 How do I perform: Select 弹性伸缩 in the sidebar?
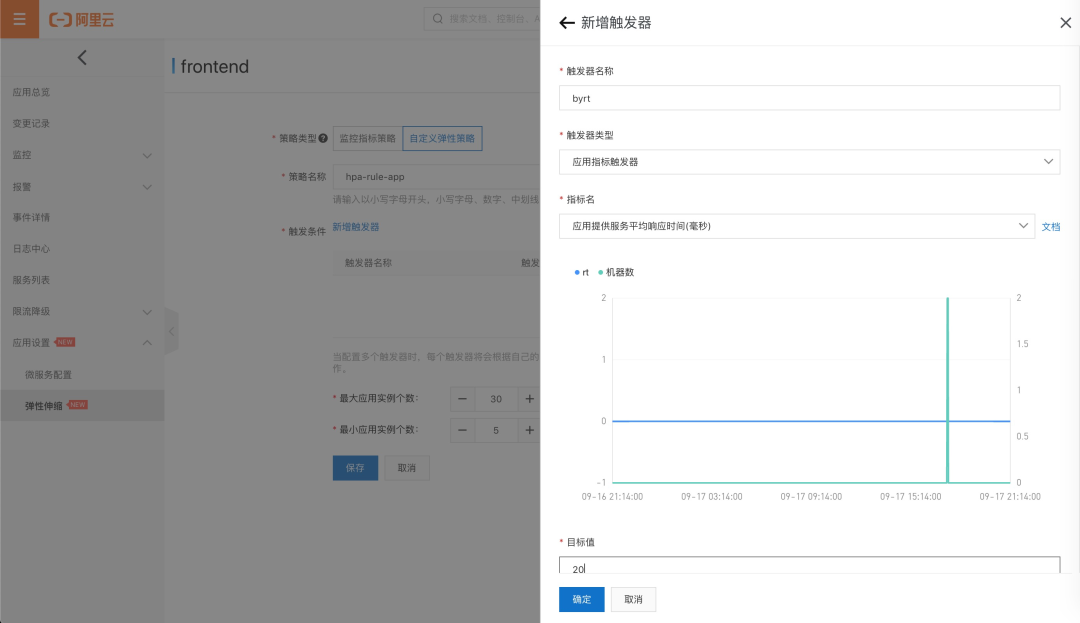[x=82, y=405]
